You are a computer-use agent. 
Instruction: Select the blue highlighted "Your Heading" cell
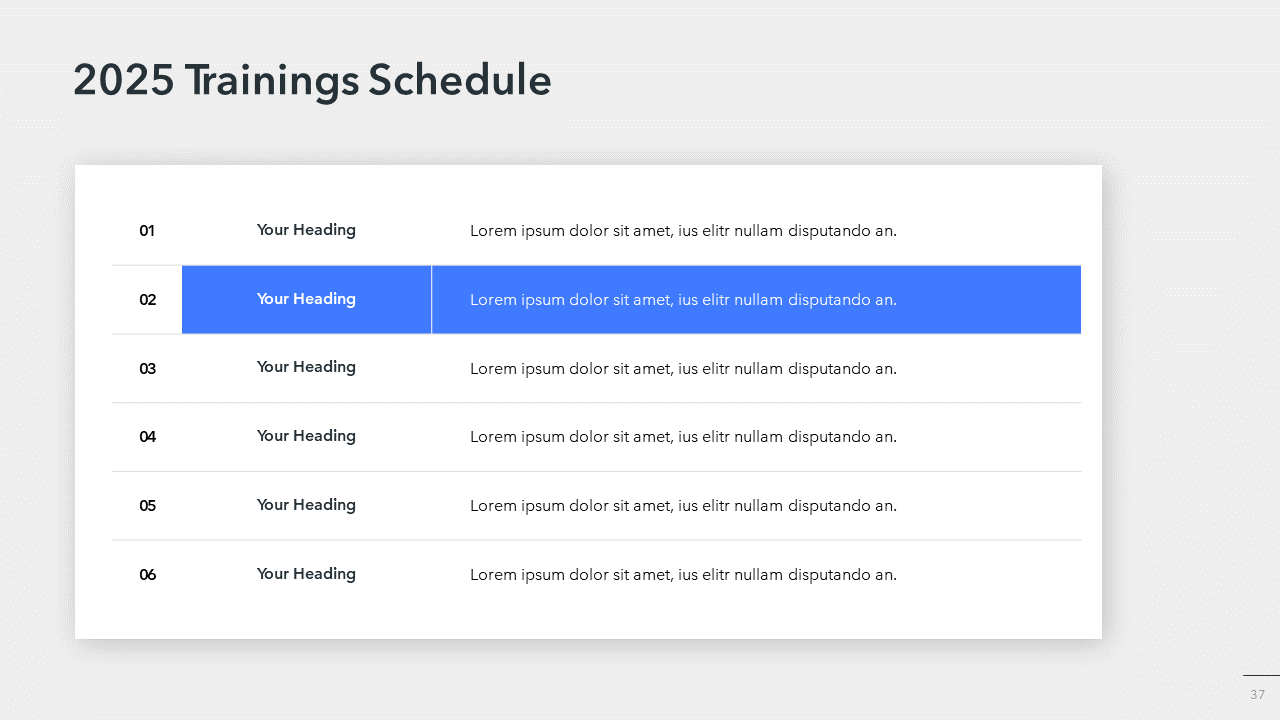[306, 299]
